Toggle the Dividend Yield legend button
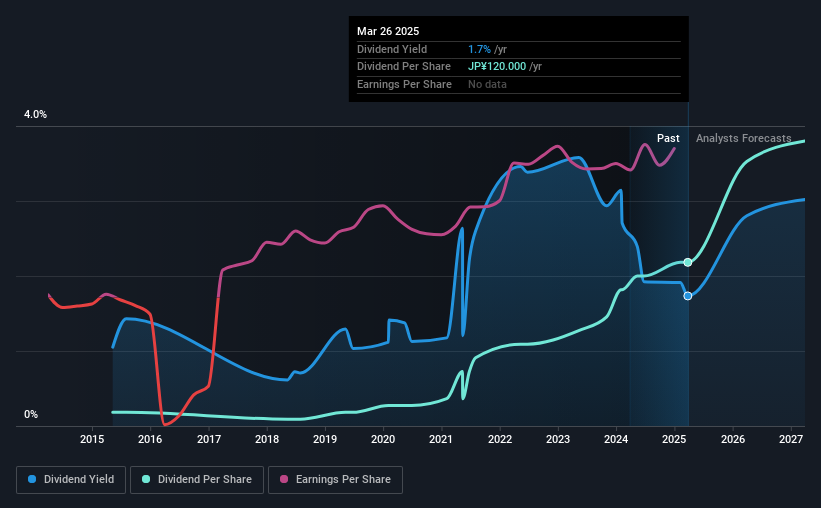Image resolution: width=821 pixels, height=508 pixels. pos(71,480)
